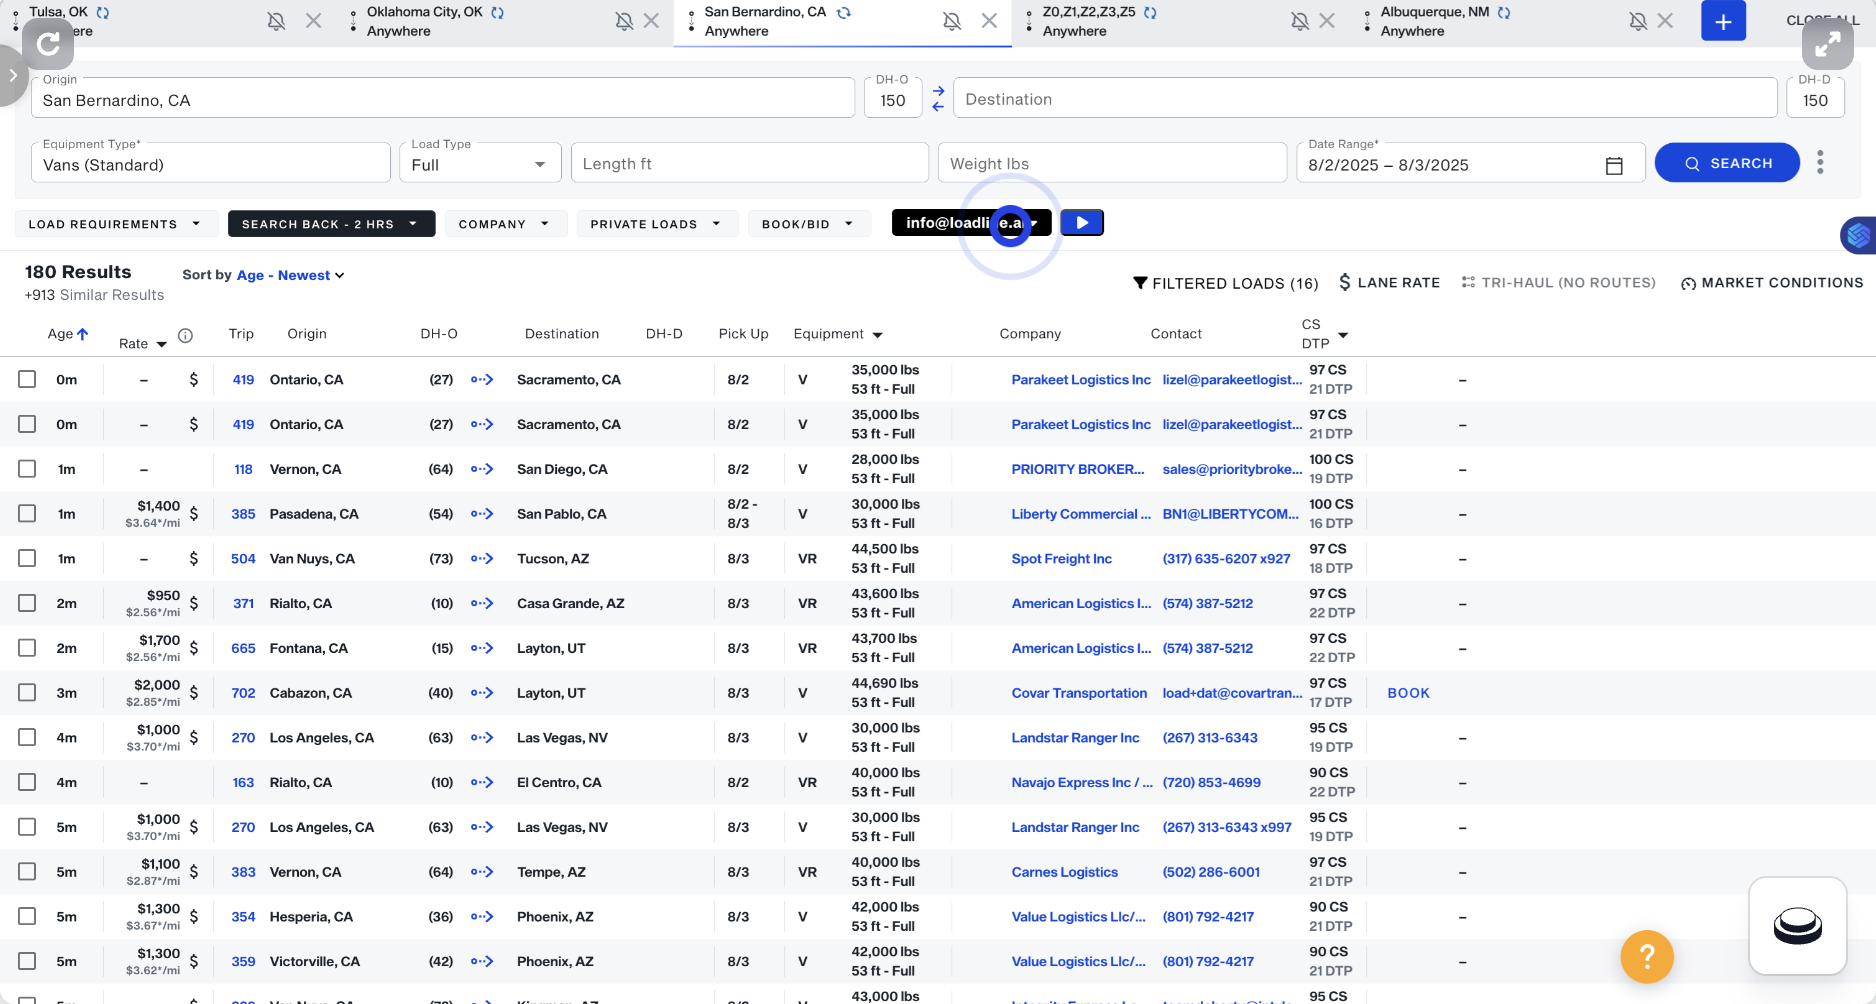Expand the Search Back - 2 Hrs dropdown
Viewport: 1876px width, 1004px height.
click(331, 223)
